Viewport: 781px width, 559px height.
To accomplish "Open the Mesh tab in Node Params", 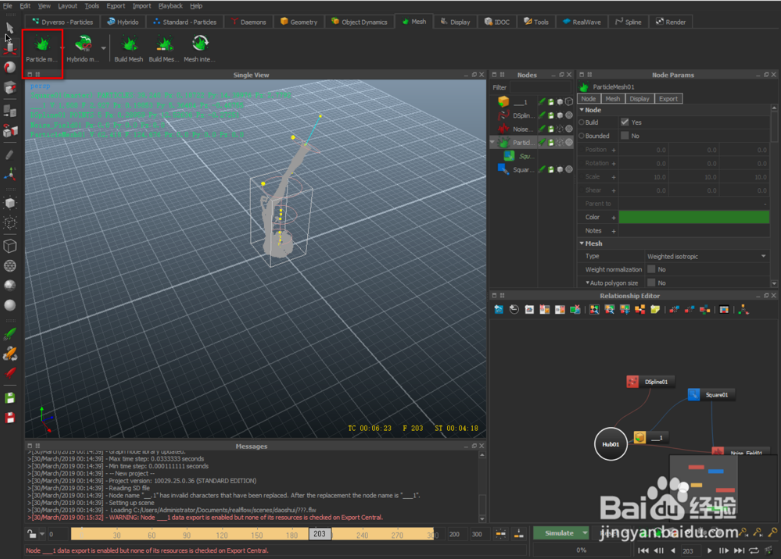I will click(612, 99).
